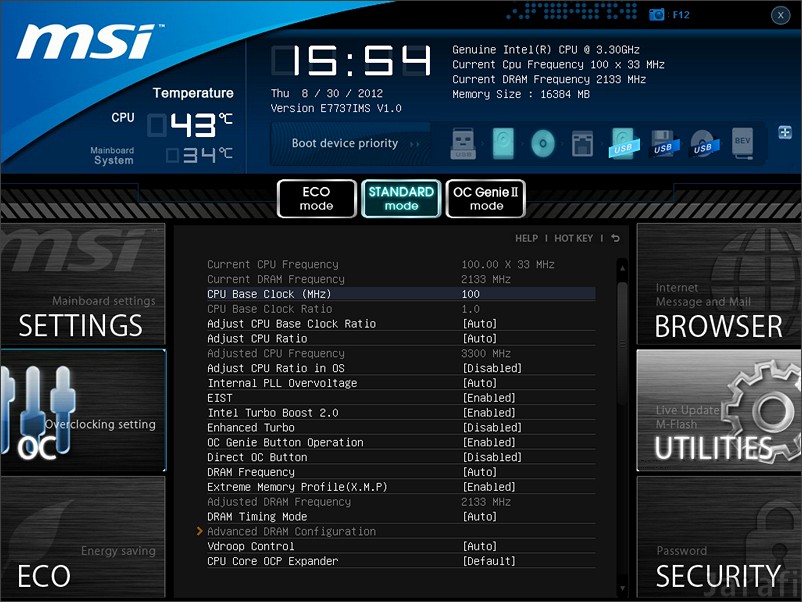
Task: Click Version E7737IMS V1.0 text
Action: point(336,108)
